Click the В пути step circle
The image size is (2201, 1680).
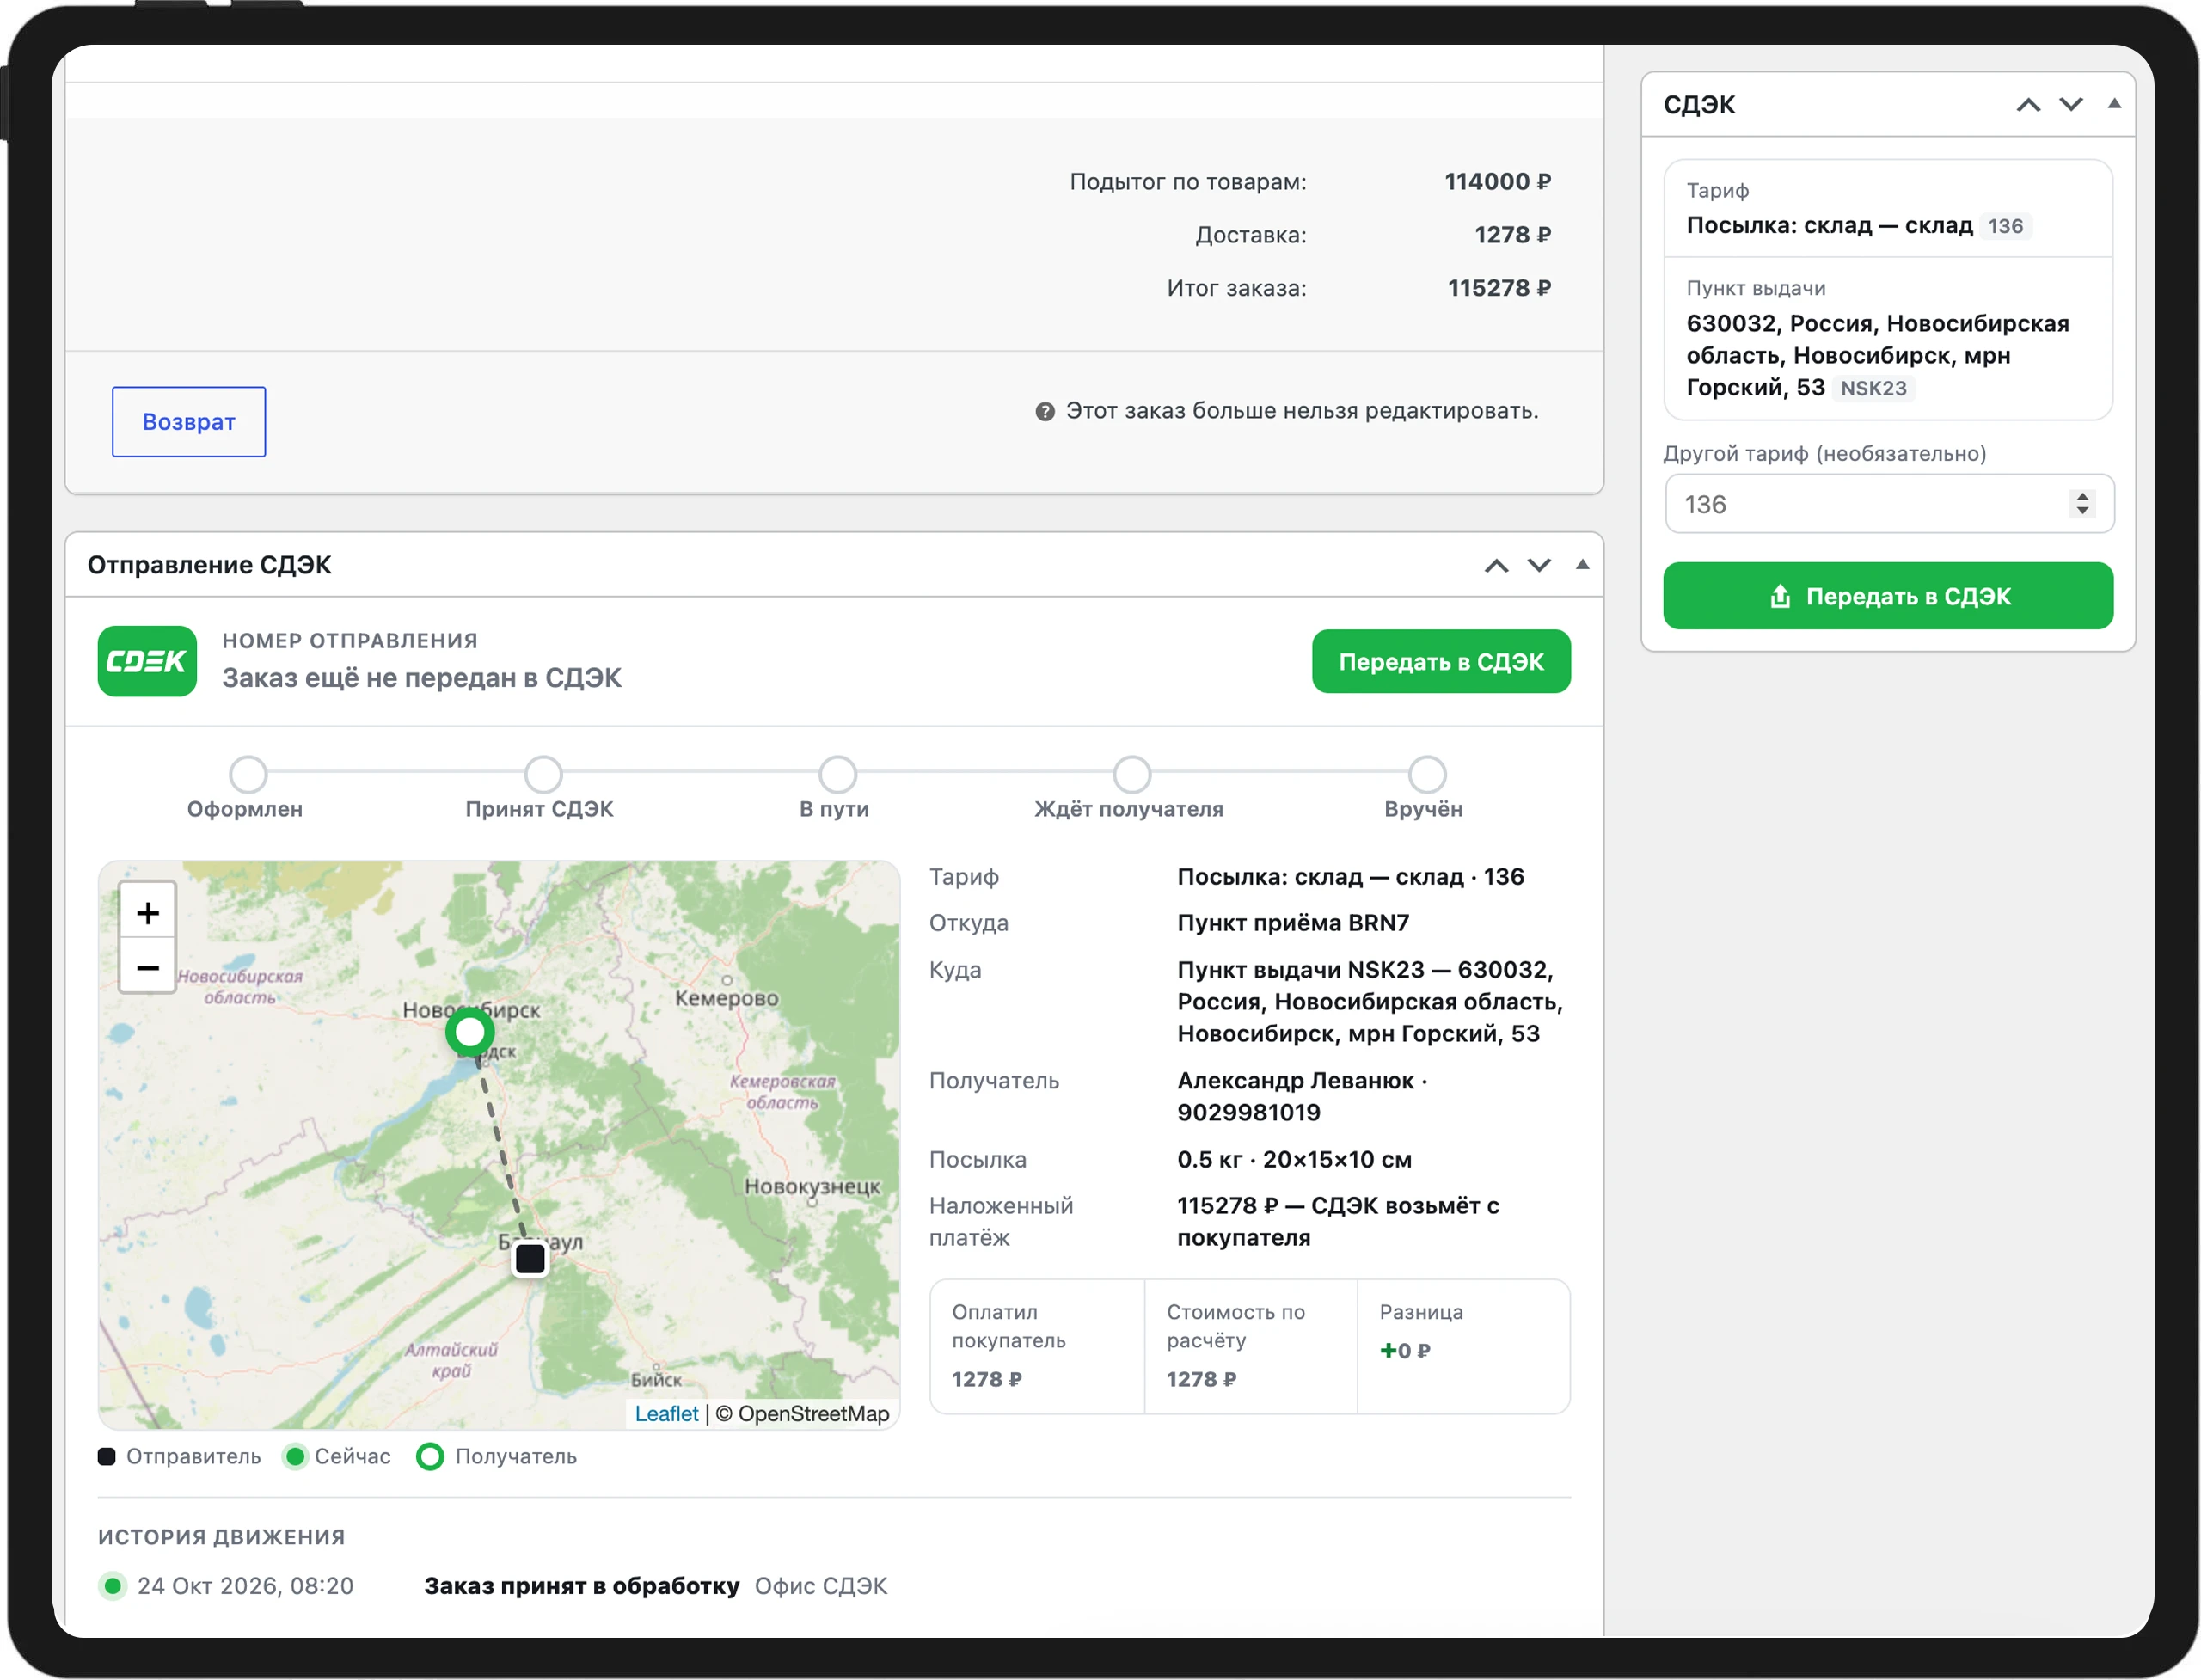[838, 774]
